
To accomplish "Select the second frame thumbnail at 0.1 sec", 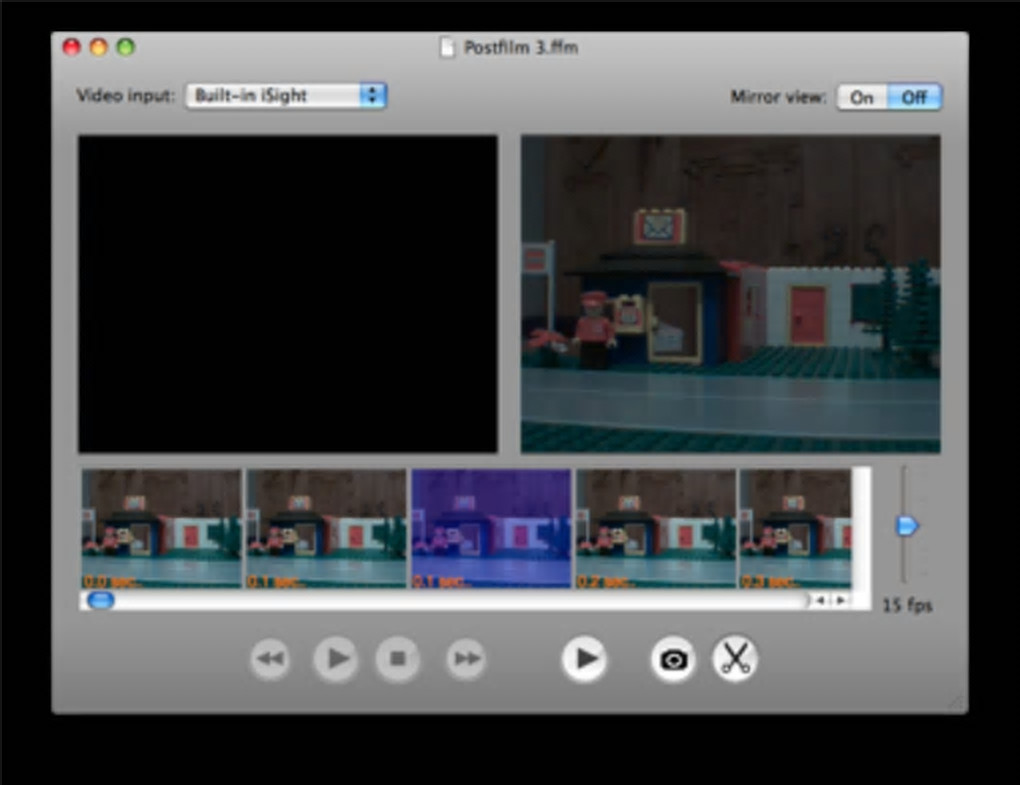I will 327,529.
